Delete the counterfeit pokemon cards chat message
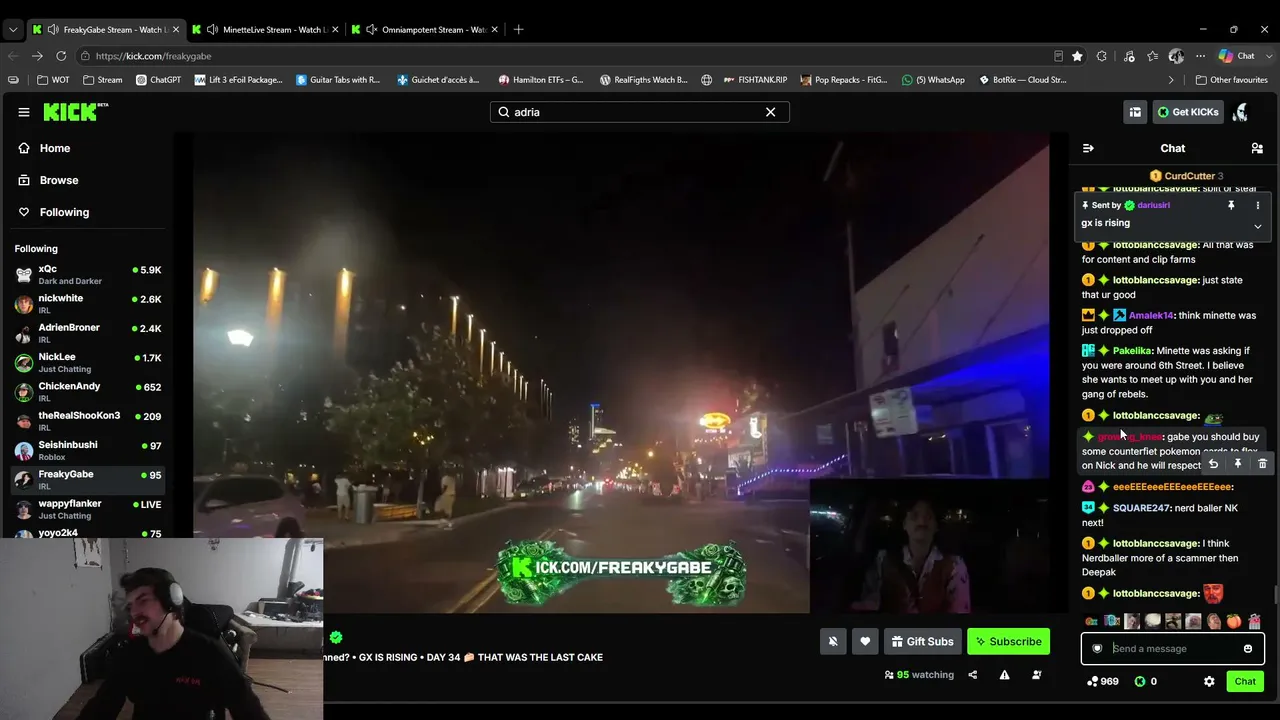This screenshot has width=1280, height=720. tap(1262, 464)
